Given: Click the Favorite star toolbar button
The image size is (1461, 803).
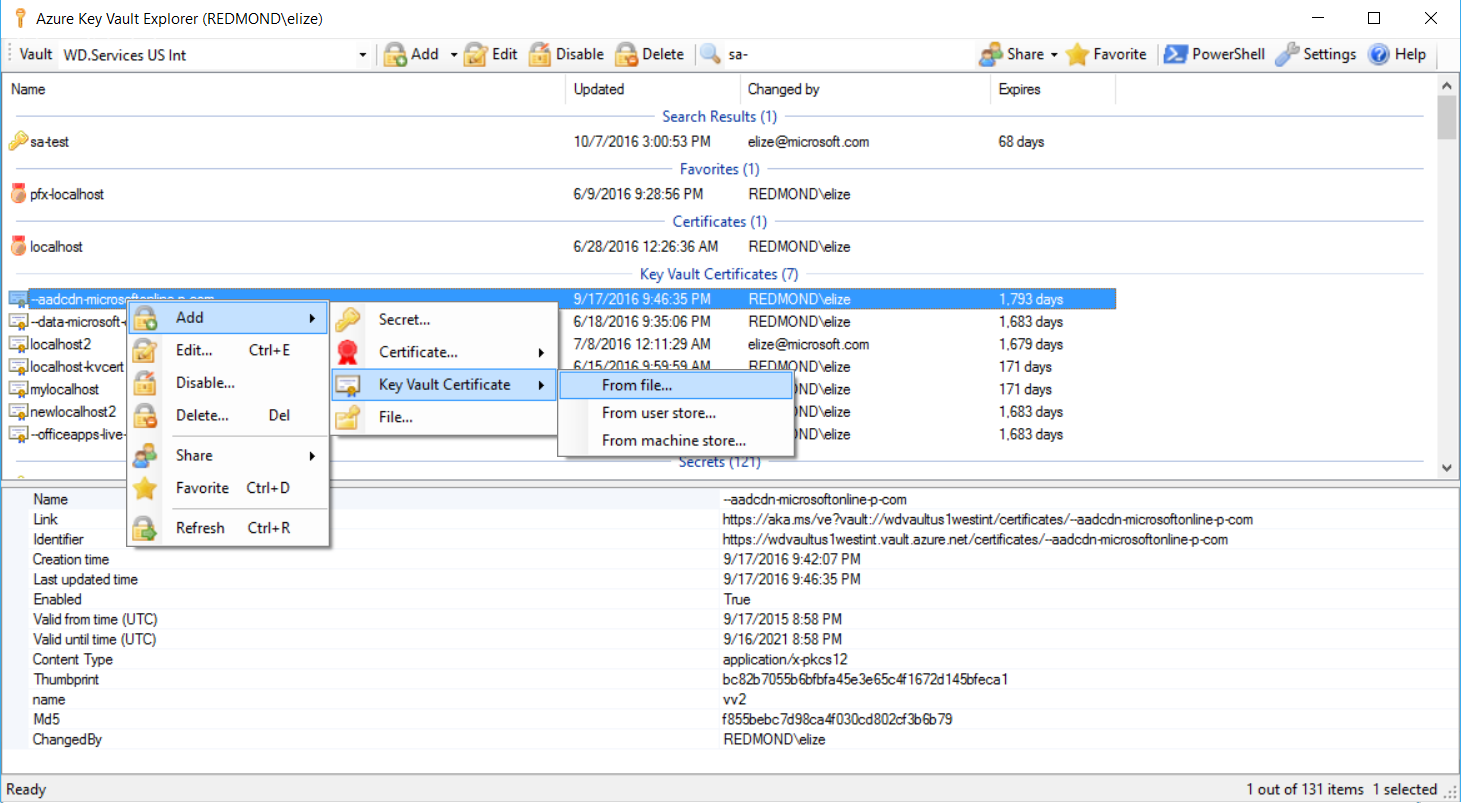Looking at the screenshot, I should coord(1106,54).
